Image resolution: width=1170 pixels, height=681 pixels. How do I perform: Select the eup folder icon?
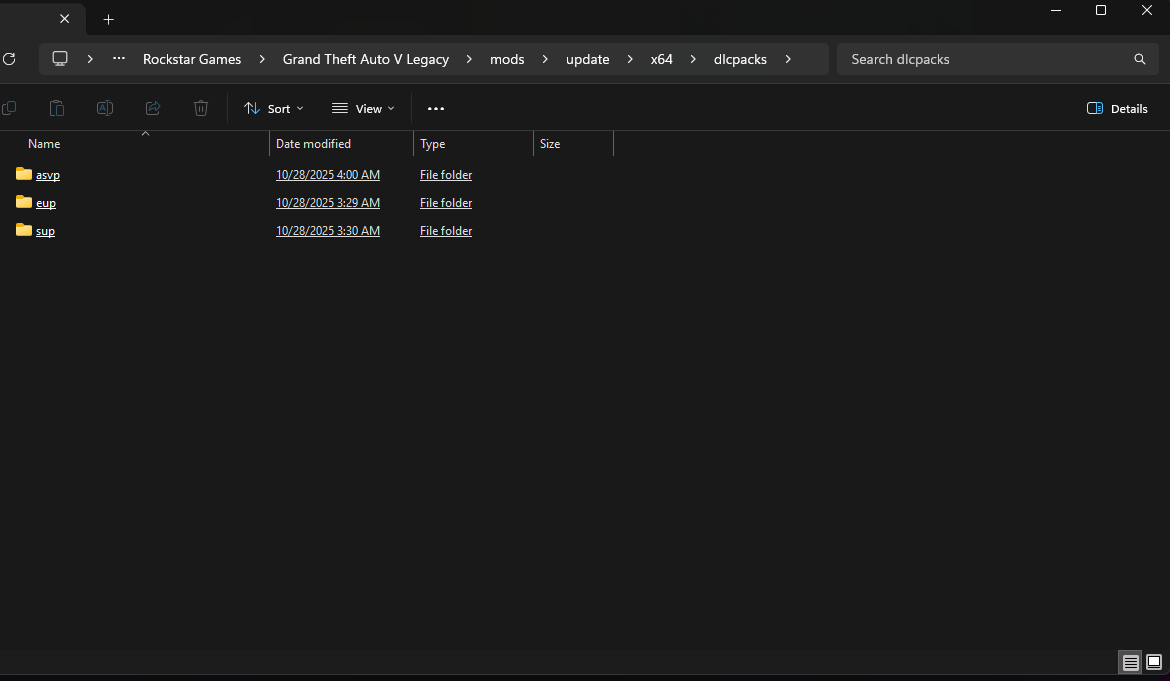tap(24, 202)
